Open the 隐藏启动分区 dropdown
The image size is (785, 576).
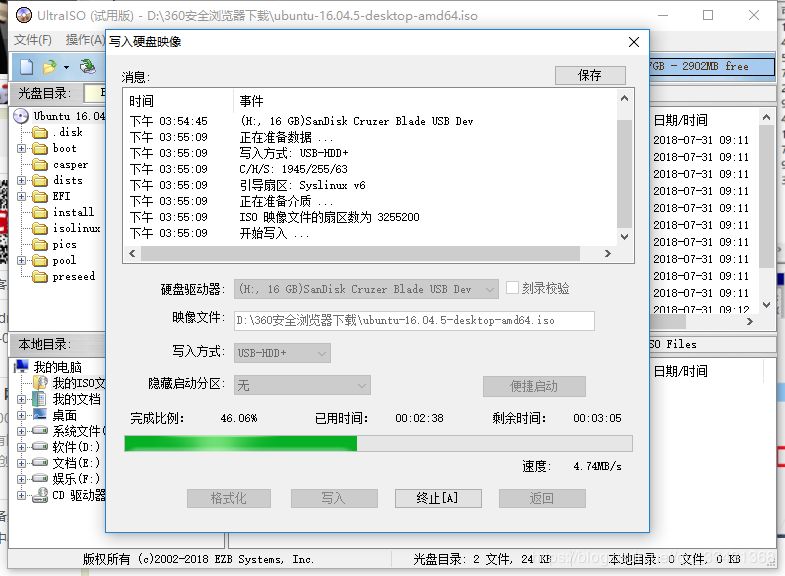pos(302,385)
